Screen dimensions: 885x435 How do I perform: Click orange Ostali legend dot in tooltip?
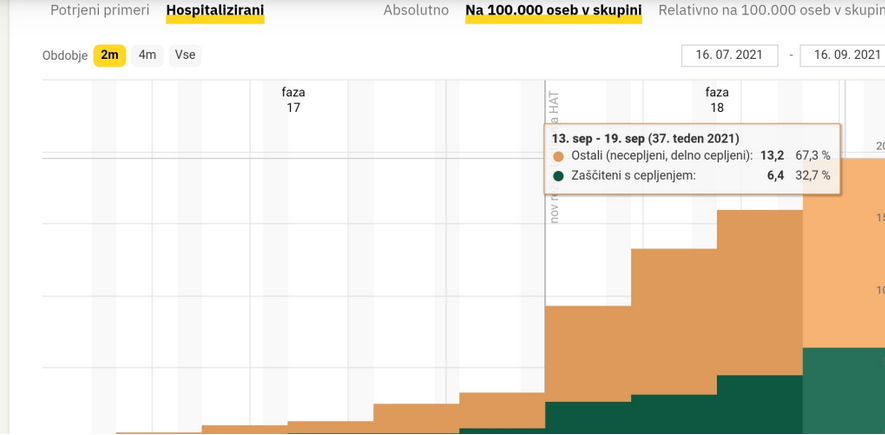coord(558,156)
